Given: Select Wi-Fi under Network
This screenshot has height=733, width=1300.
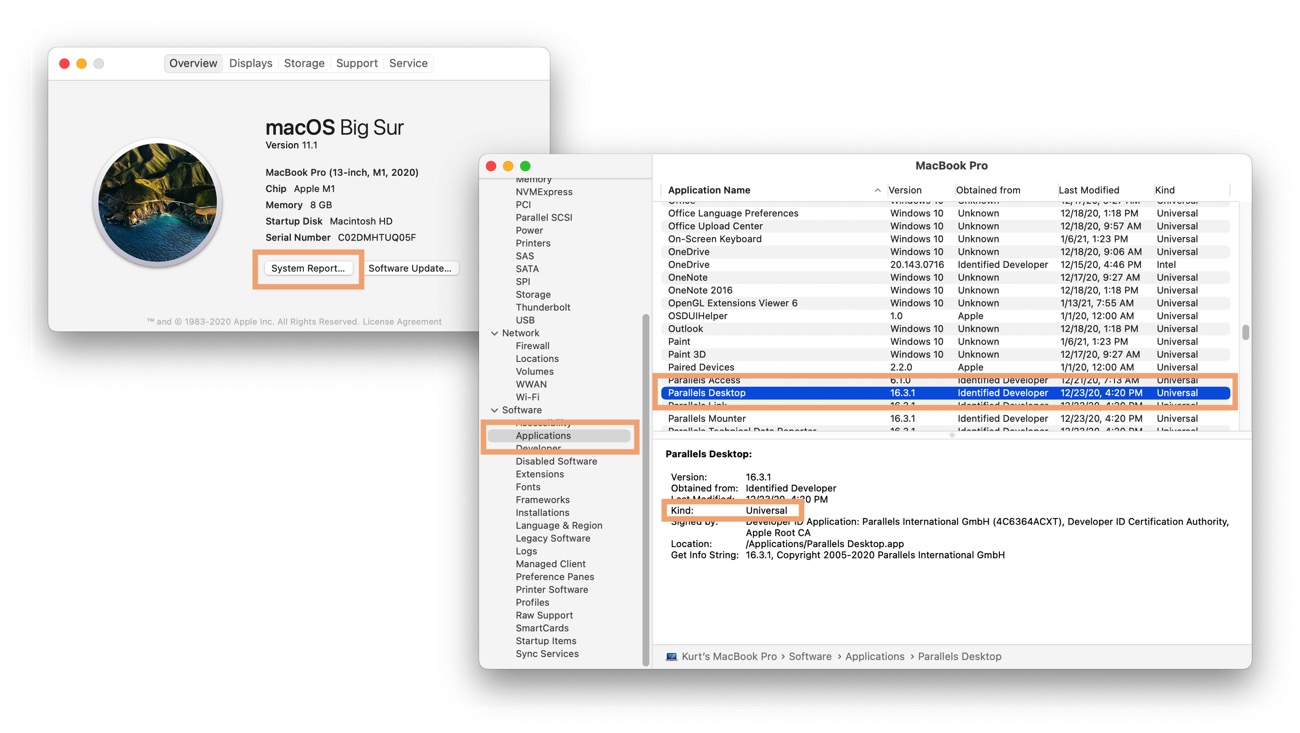Looking at the screenshot, I should click(x=527, y=397).
